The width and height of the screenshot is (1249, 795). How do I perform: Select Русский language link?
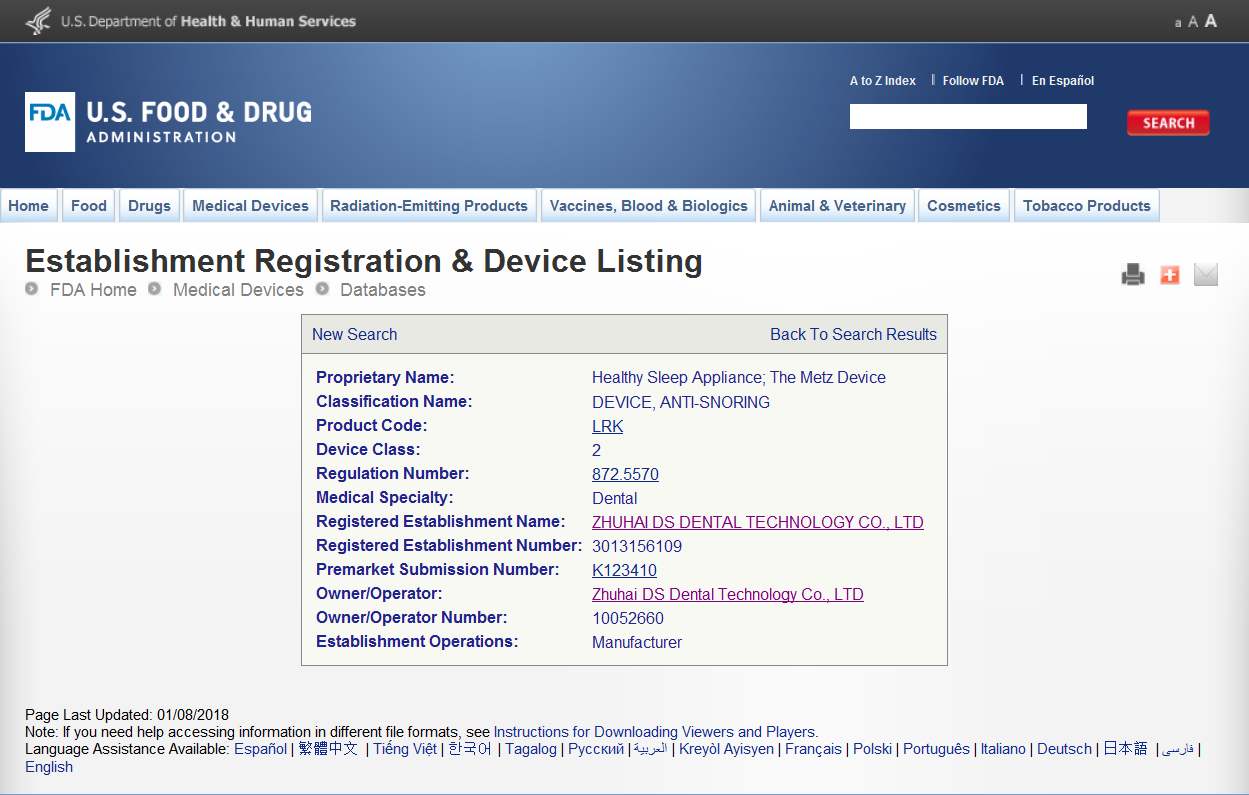(x=596, y=749)
